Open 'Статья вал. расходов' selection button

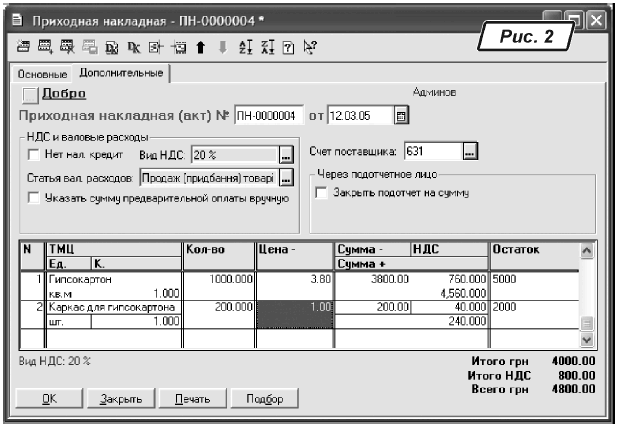pos(286,177)
